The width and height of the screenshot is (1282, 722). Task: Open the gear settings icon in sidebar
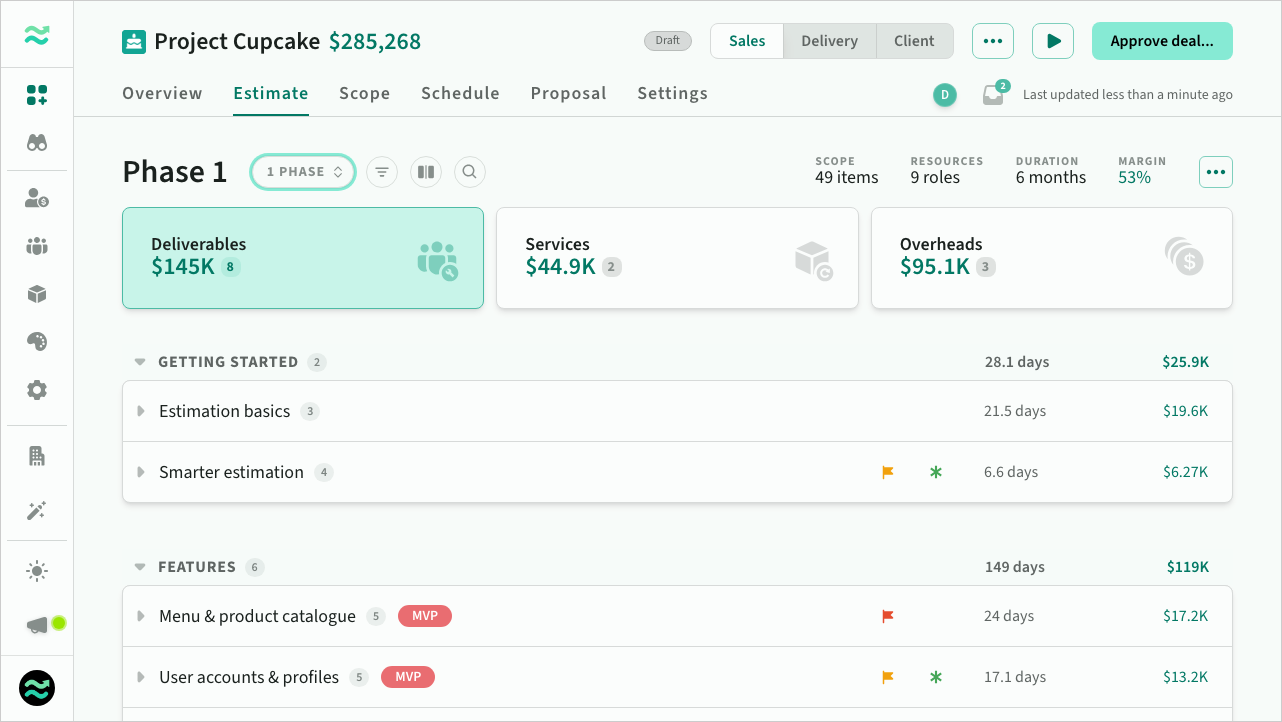click(x=37, y=390)
